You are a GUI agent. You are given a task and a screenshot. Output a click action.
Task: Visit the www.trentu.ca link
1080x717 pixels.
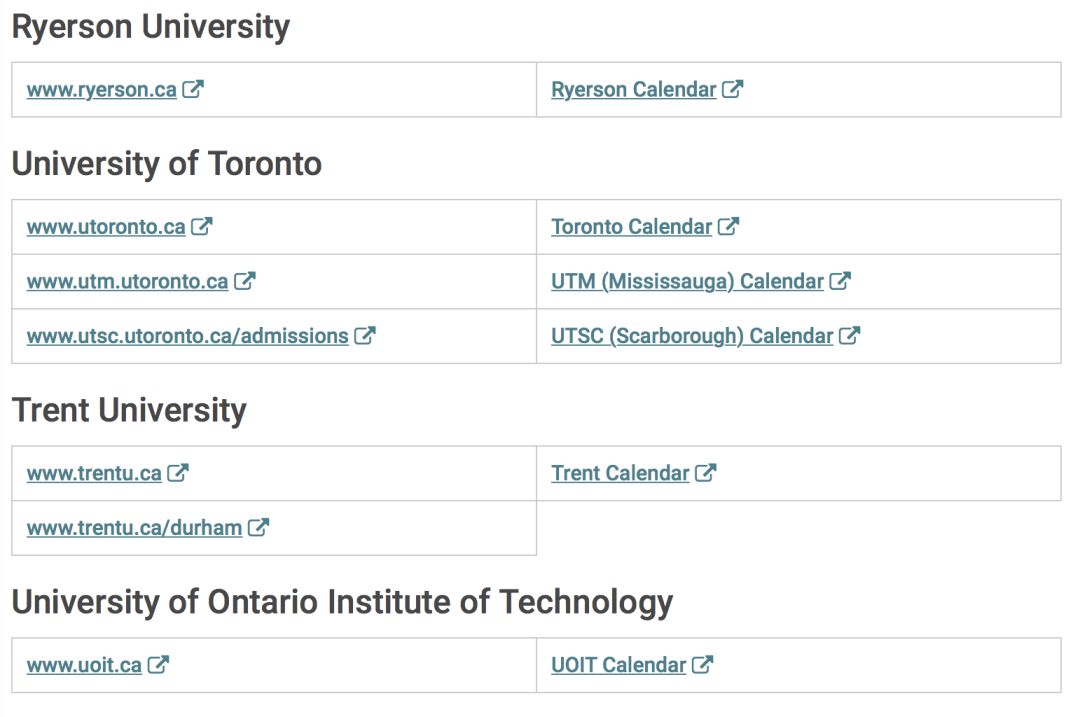click(94, 473)
